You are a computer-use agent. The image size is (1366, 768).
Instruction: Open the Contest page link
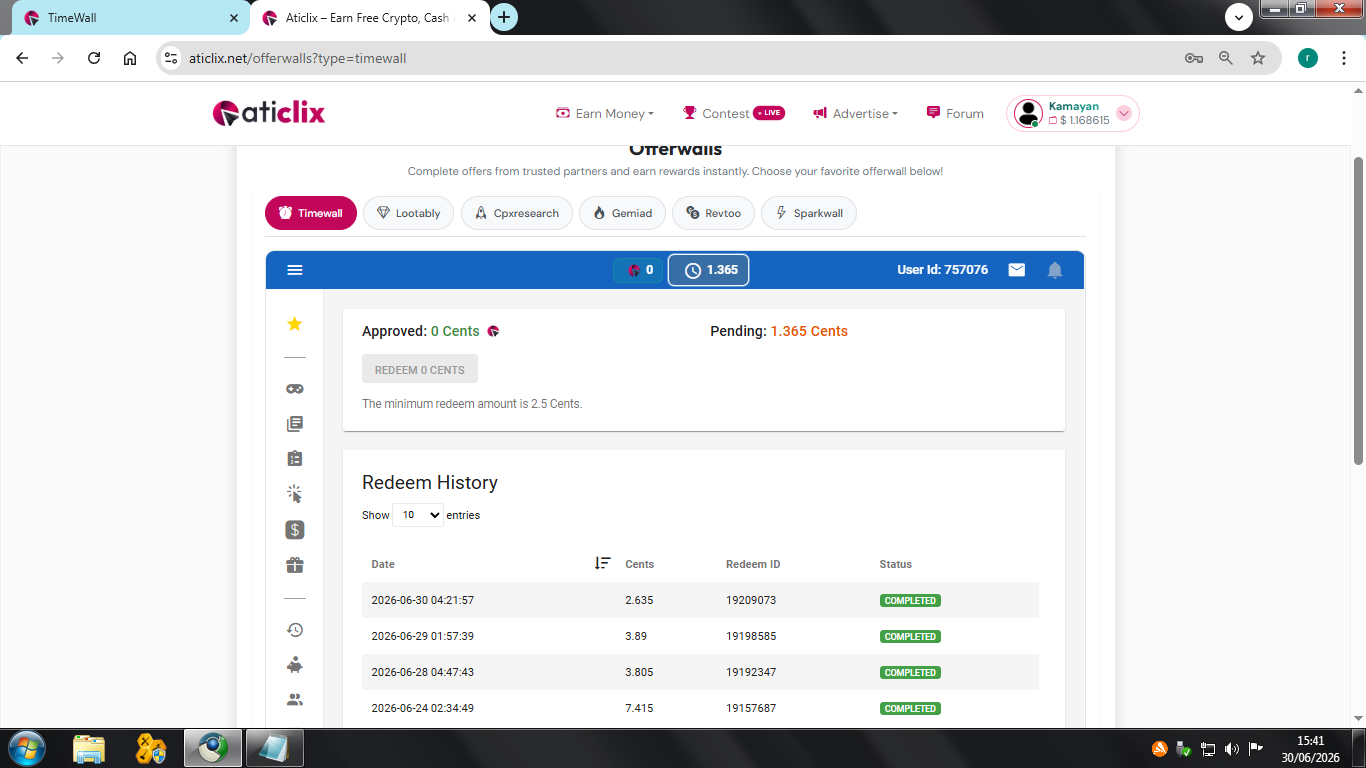point(734,114)
